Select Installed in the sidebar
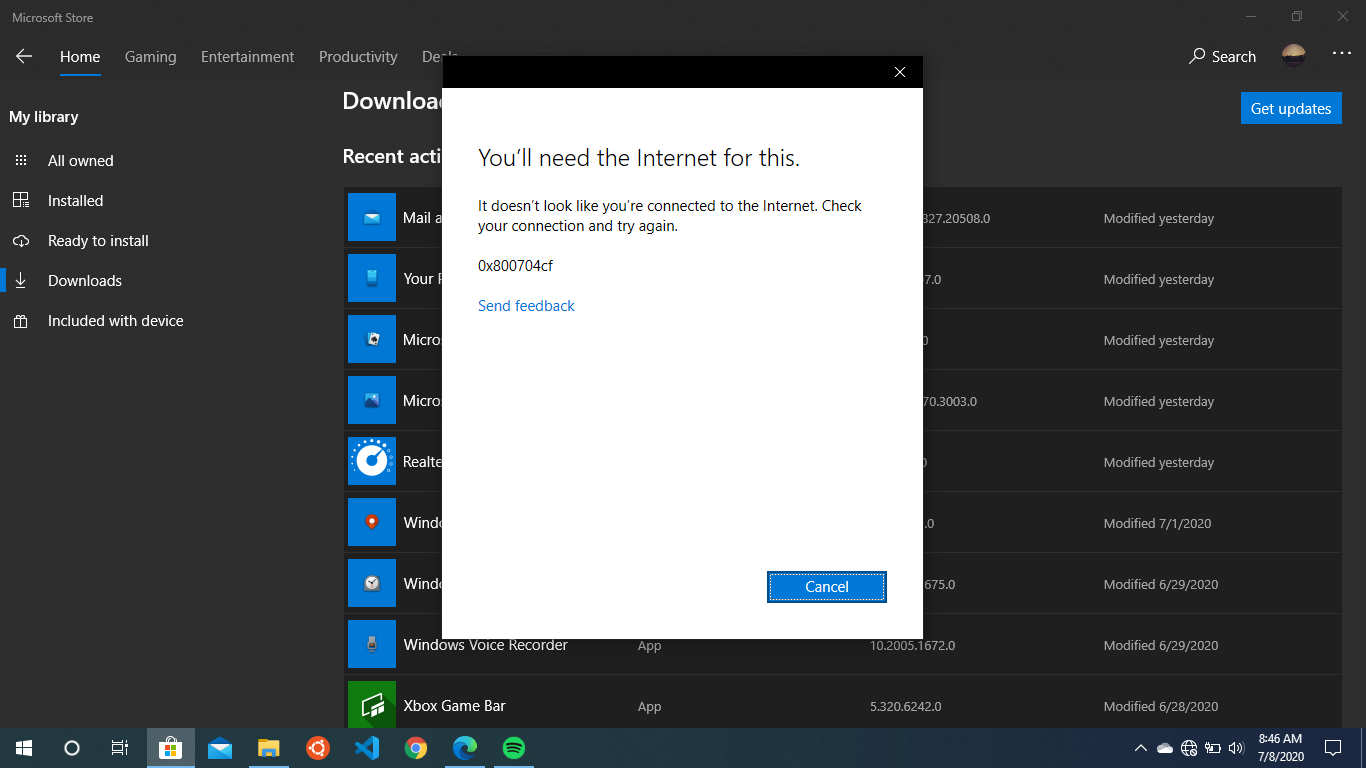Viewport: 1366px width, 768px height. [x=76, y=201]
